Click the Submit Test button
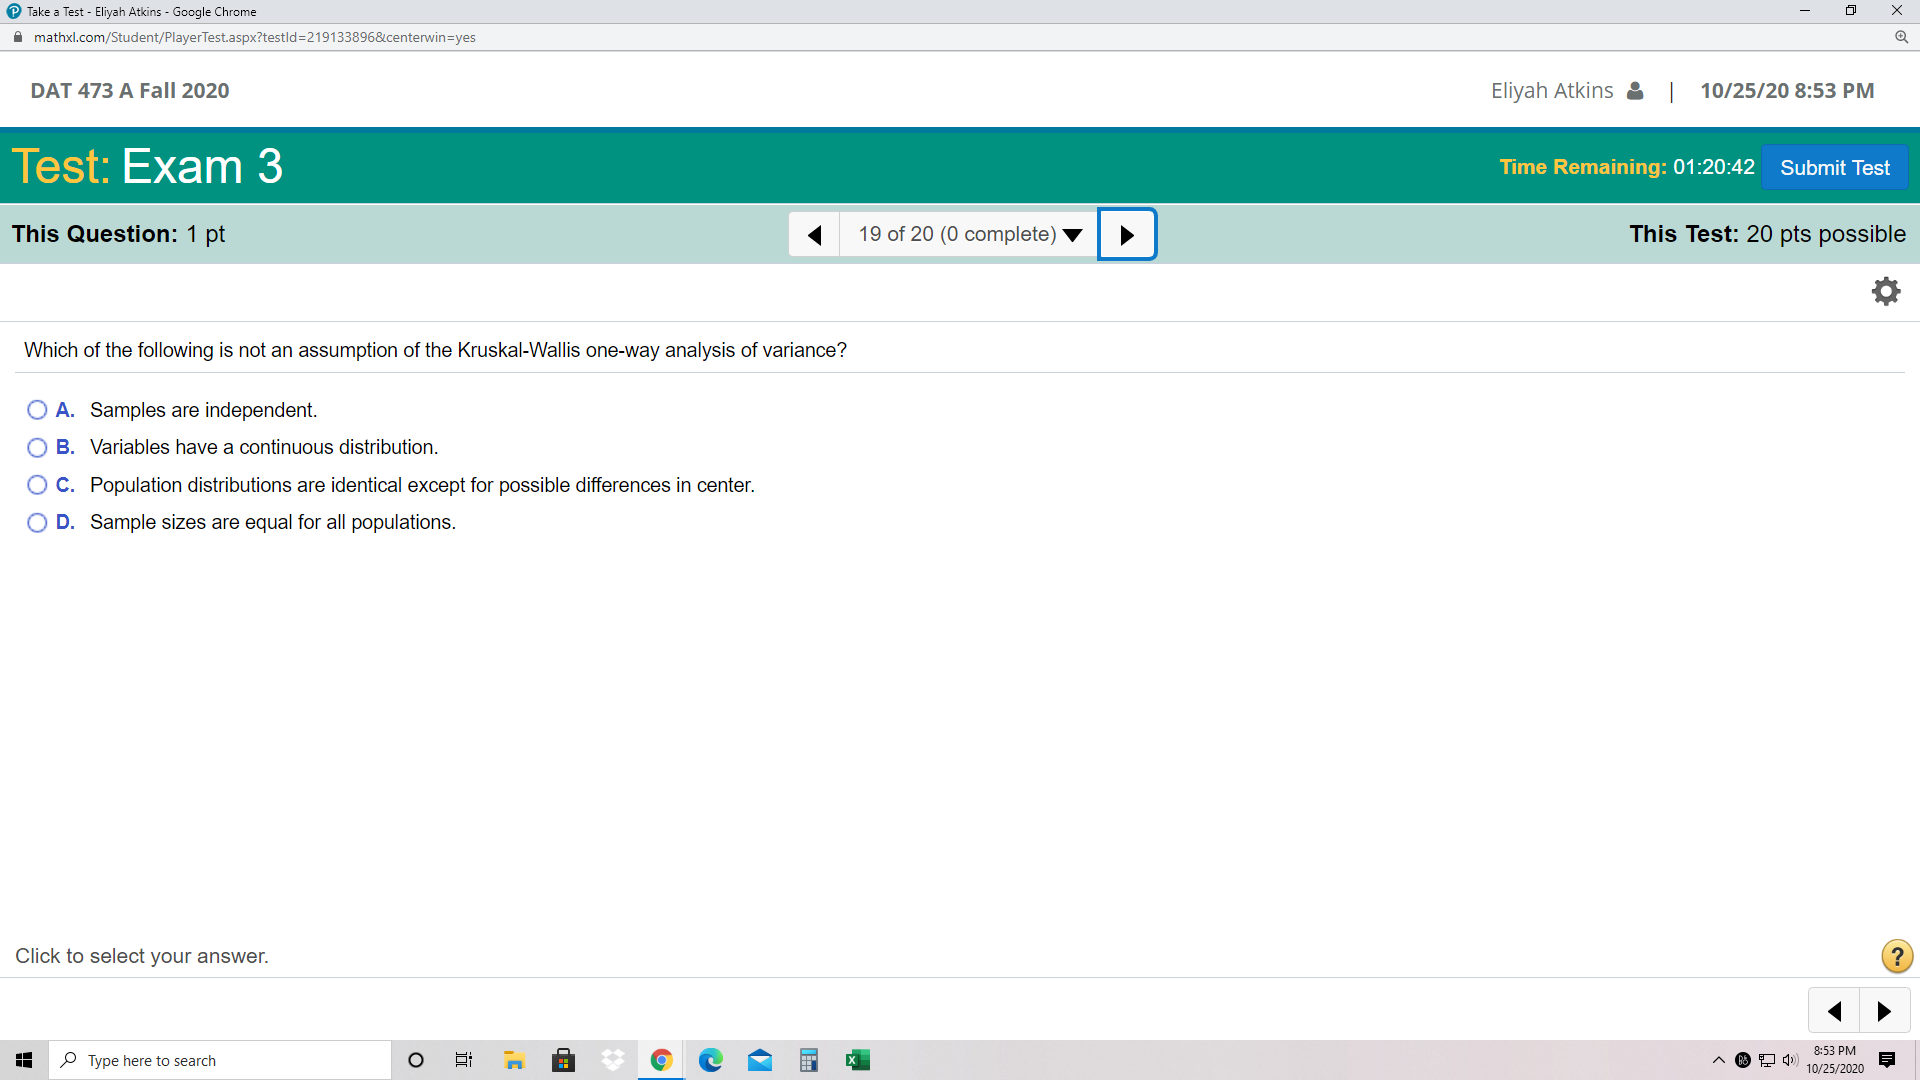1920x1080 pixels. click(1836, 167)
